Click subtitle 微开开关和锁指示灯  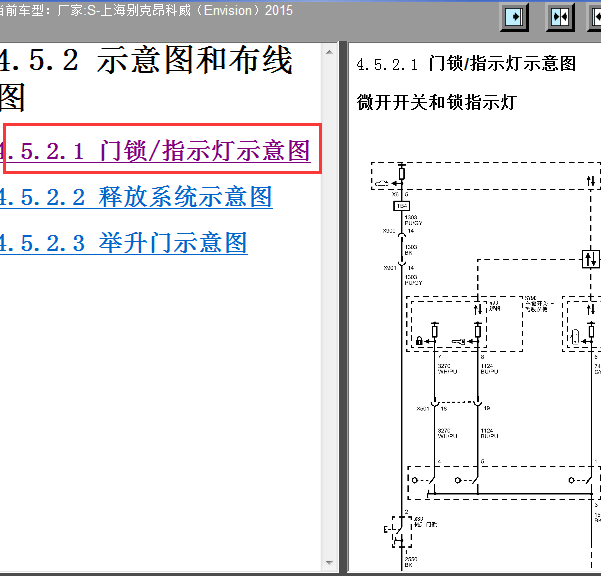click(437, 102)
